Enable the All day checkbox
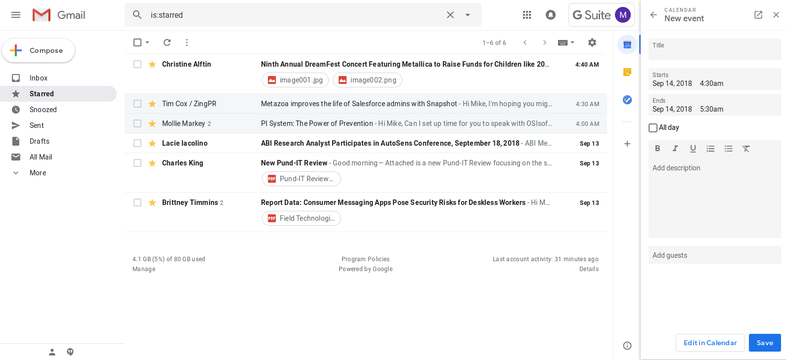The image size is (786, 360). coord(653,128)
